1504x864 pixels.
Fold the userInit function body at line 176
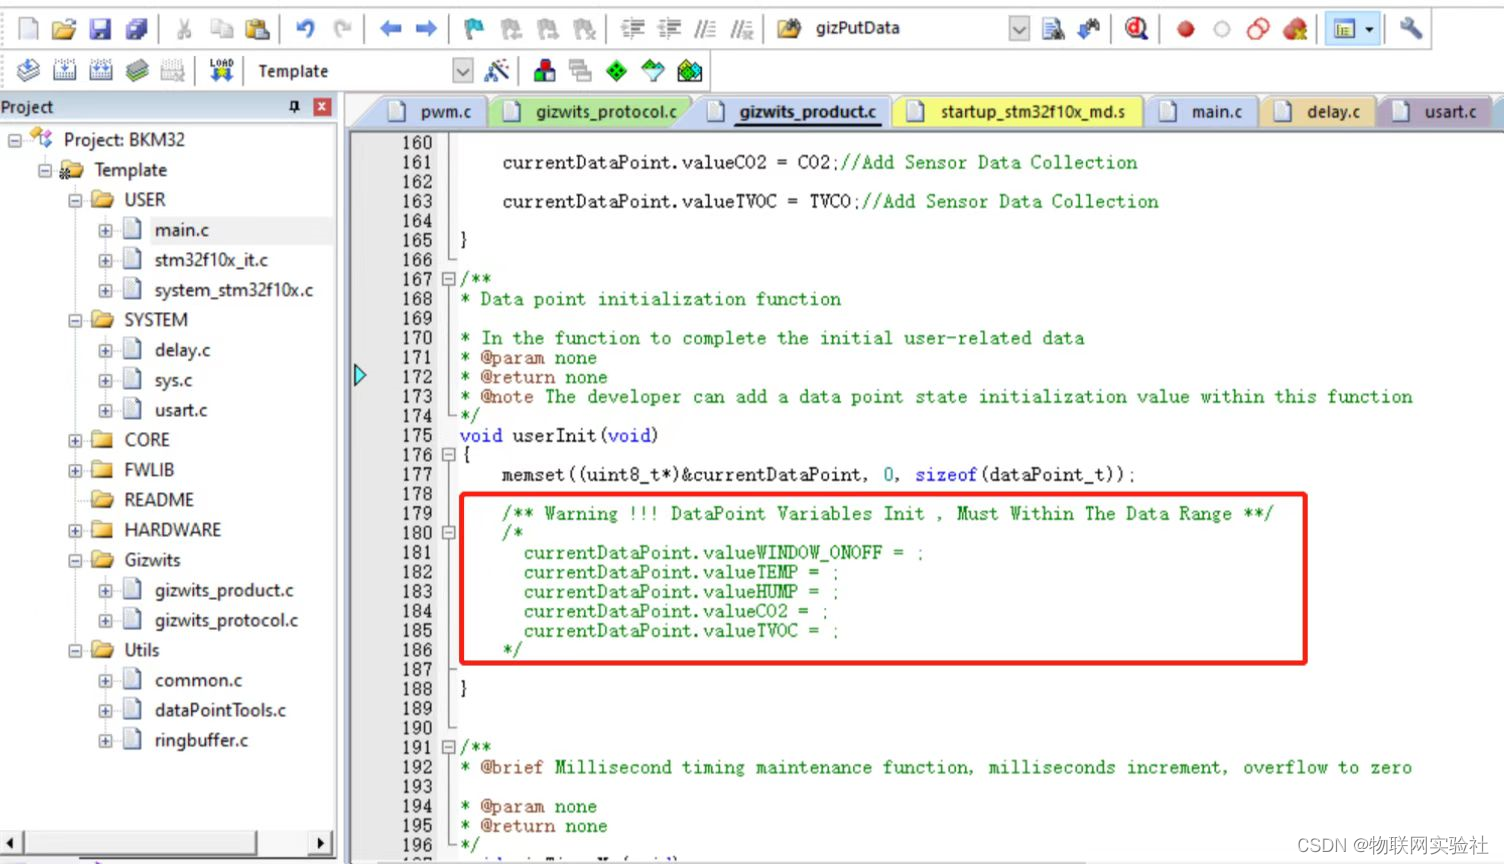pos(448,455)
